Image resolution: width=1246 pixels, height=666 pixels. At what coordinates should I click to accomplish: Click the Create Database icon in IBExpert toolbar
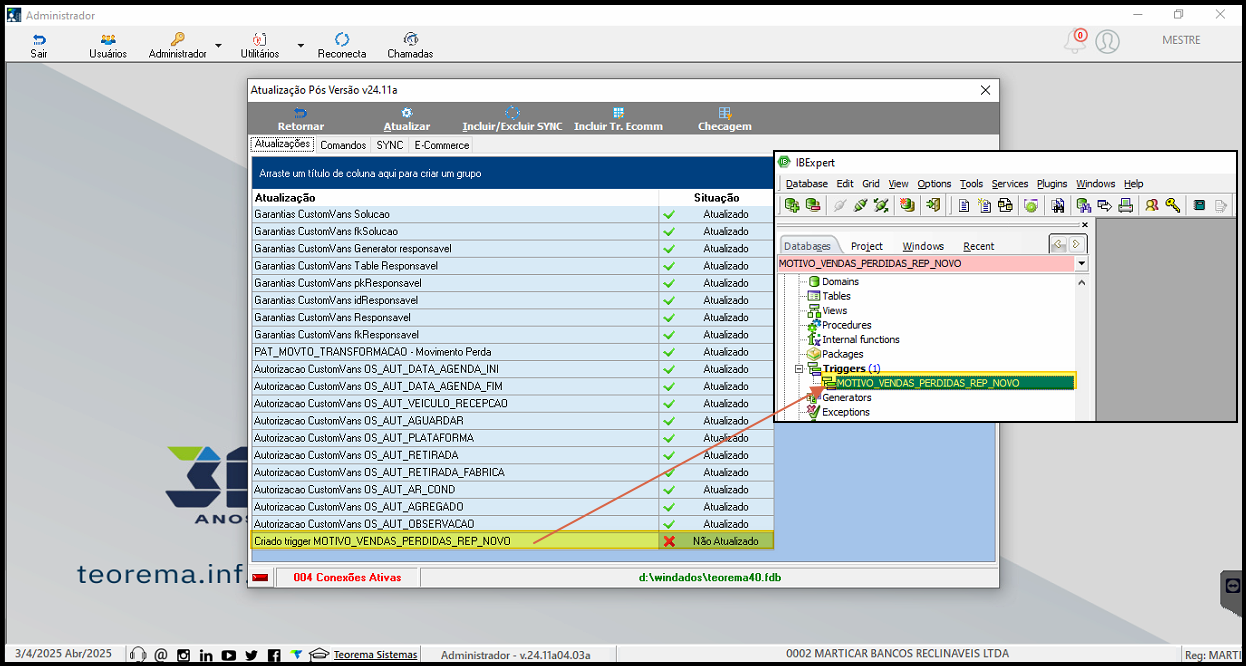(907, 205)
